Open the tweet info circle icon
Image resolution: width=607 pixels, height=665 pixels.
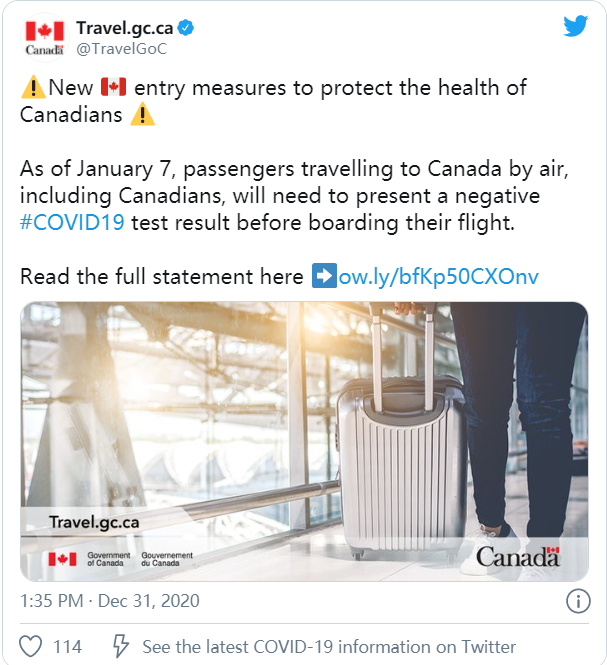tap(577, 601)
